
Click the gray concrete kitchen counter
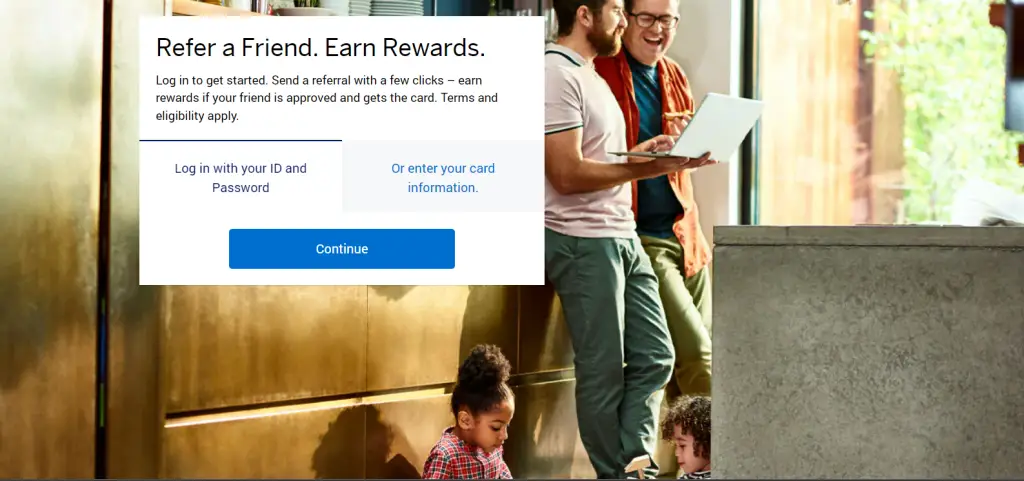click(868, 352)
